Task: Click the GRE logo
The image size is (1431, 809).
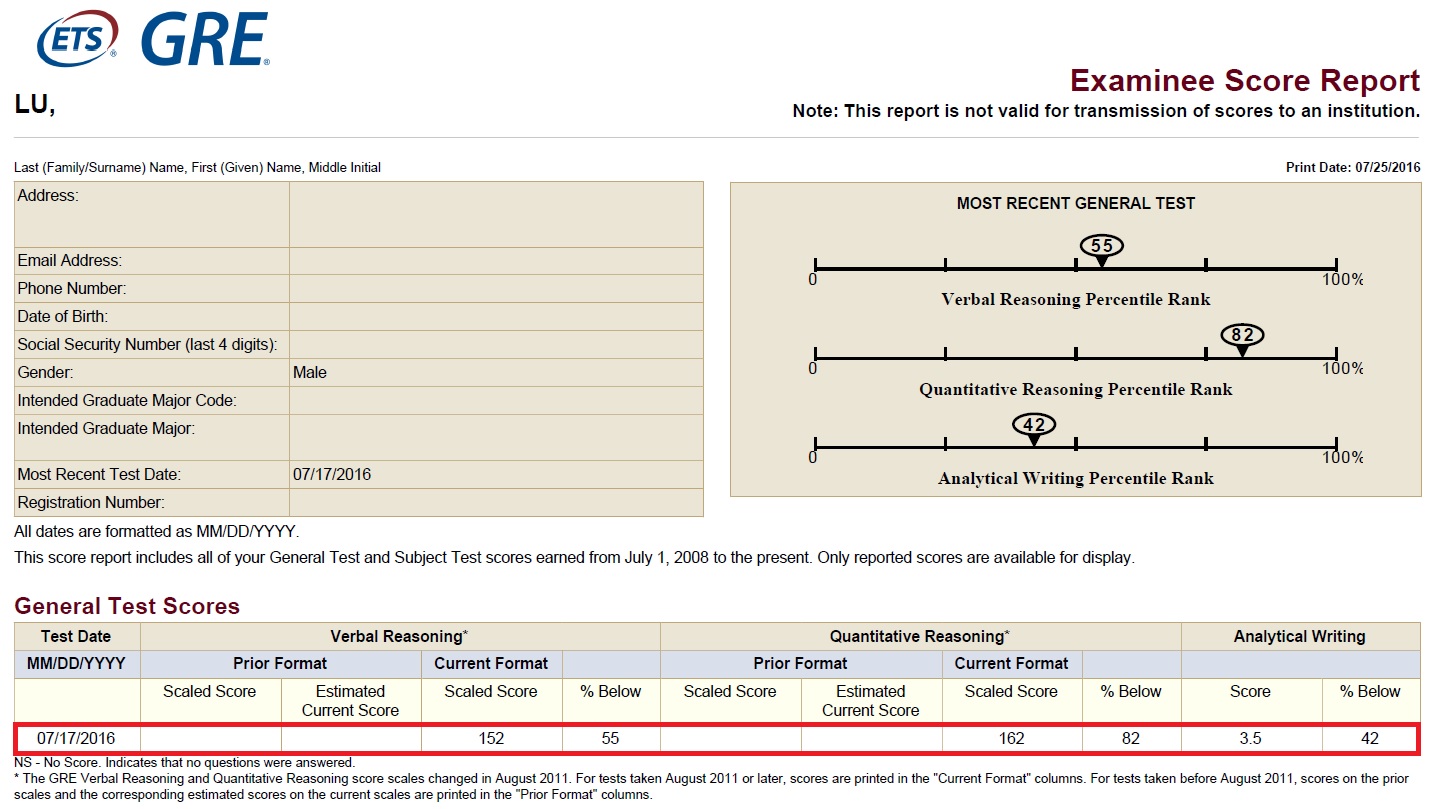Action: (x=205, y=38)
